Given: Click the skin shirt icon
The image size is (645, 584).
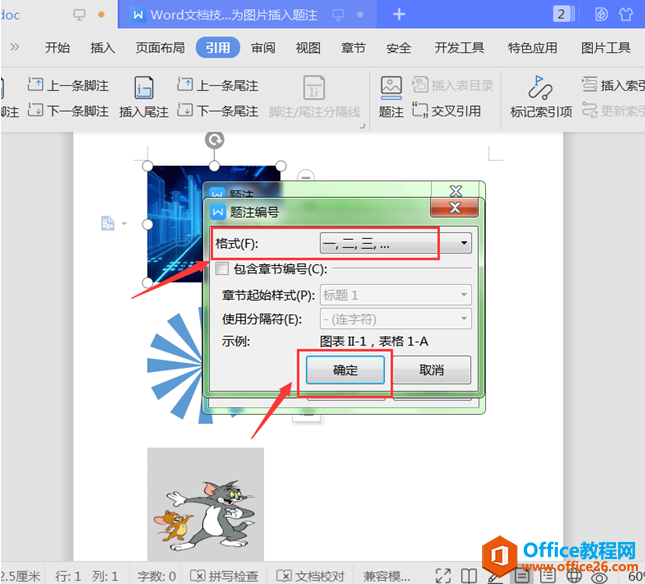Looking at the screenshot, I should [x=625, y=14].
